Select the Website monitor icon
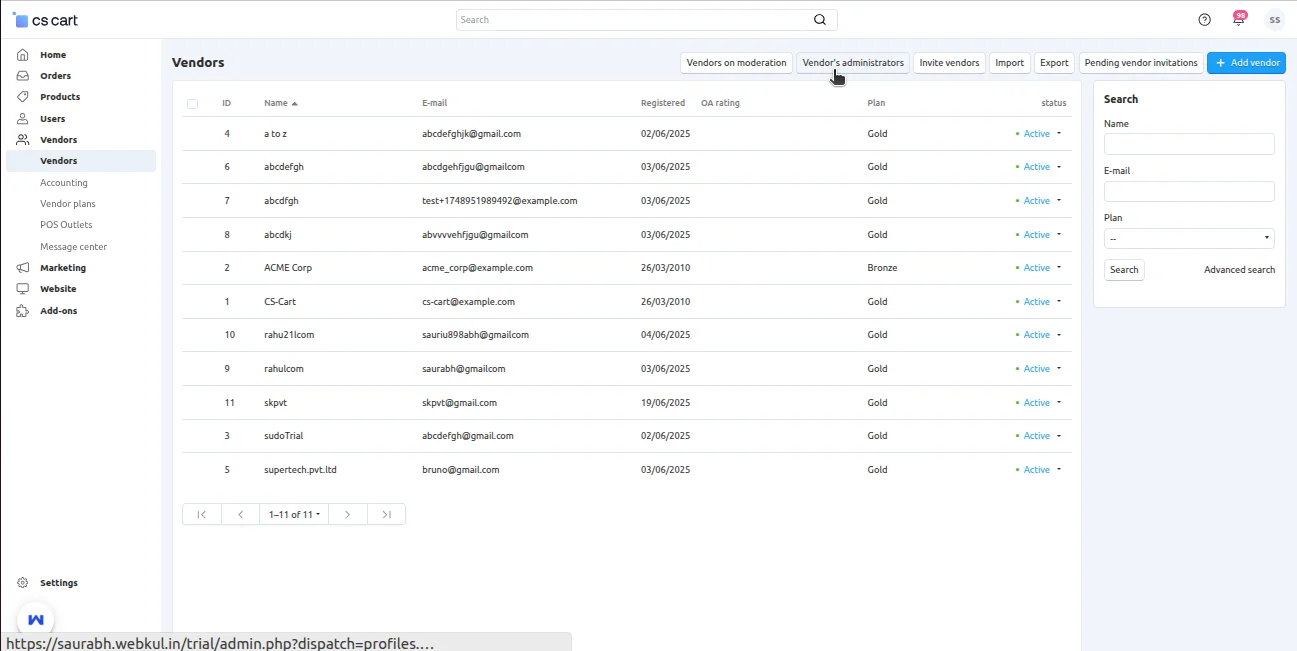1297x651 pixels. click(x=21, y=288)
